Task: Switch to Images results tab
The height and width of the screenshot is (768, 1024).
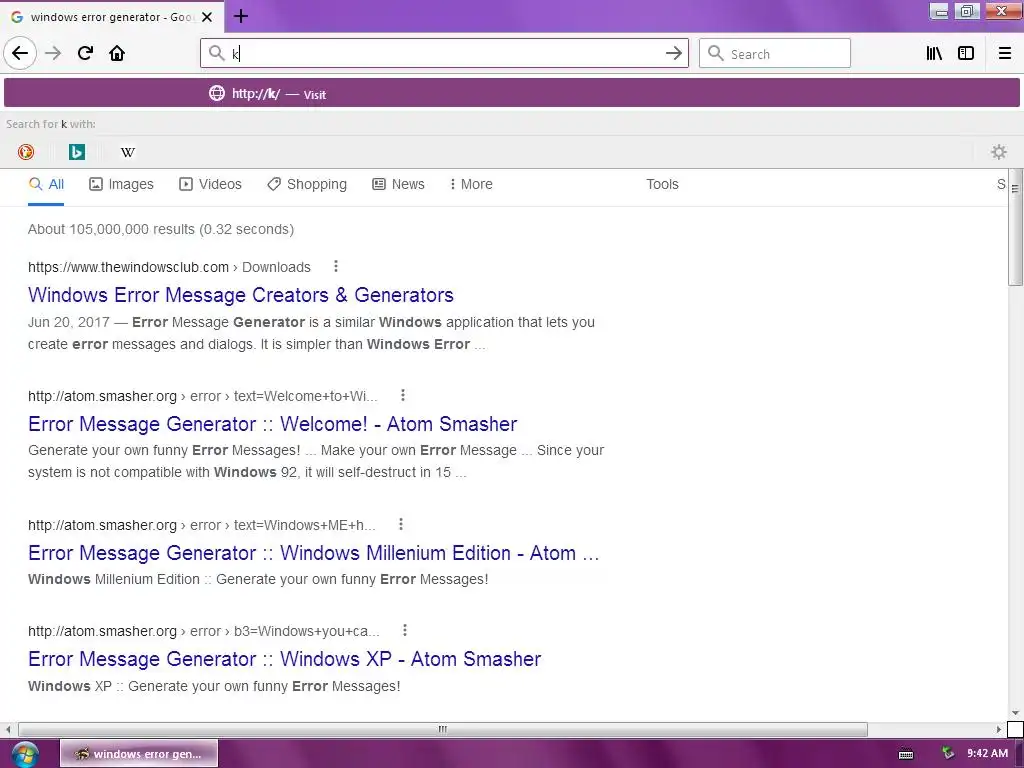Action: [121, 184]
